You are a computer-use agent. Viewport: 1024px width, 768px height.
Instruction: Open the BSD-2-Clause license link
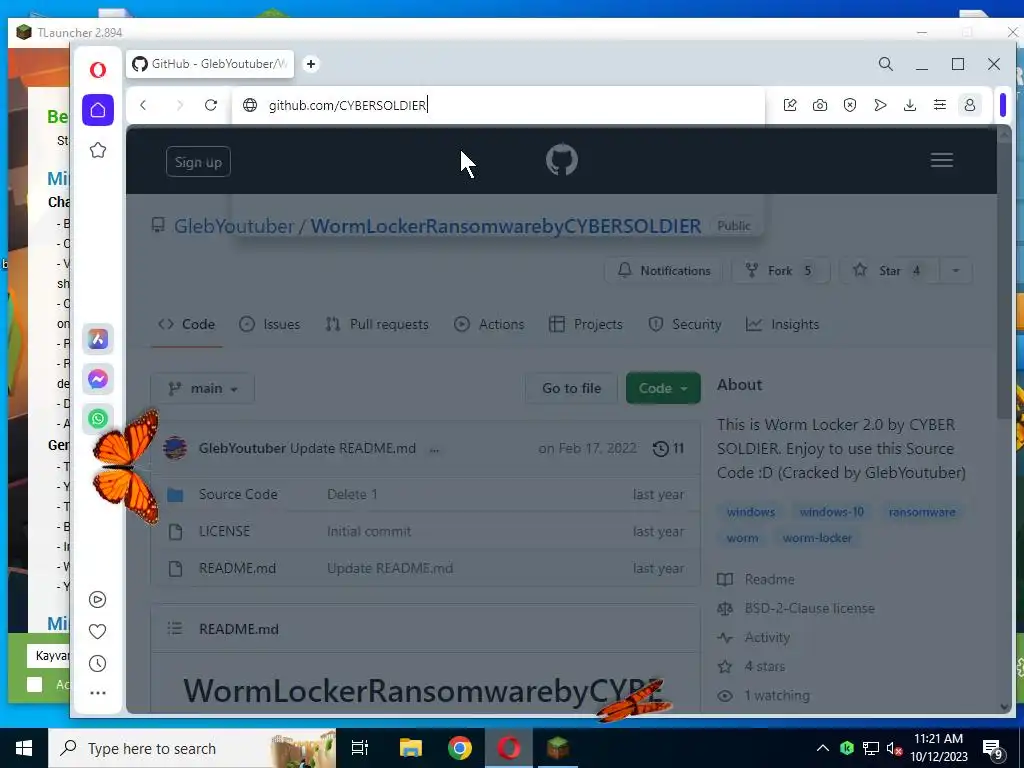(x=809, y=609)
